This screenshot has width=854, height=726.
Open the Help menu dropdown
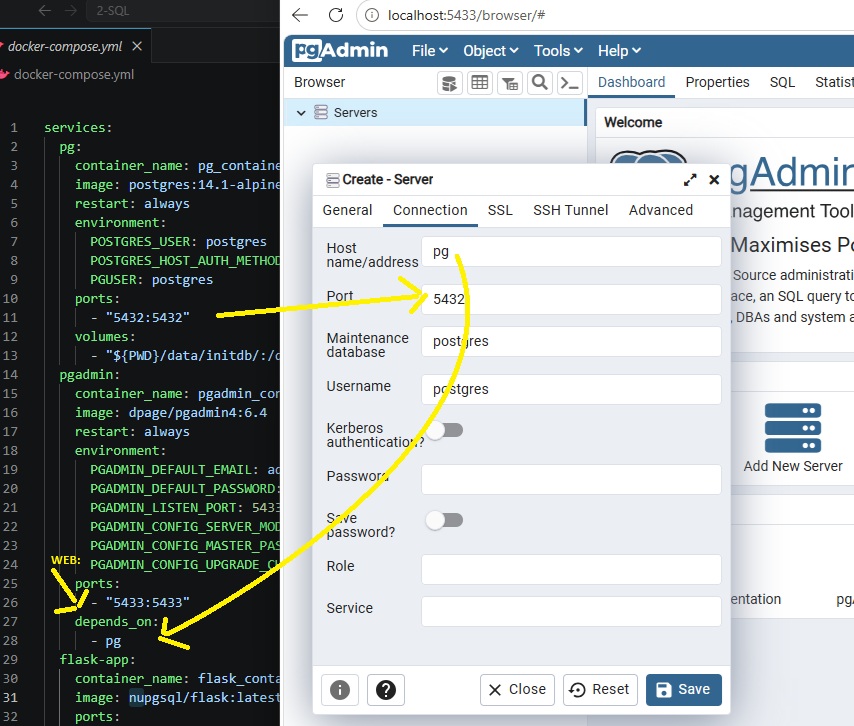pos(619,51)
